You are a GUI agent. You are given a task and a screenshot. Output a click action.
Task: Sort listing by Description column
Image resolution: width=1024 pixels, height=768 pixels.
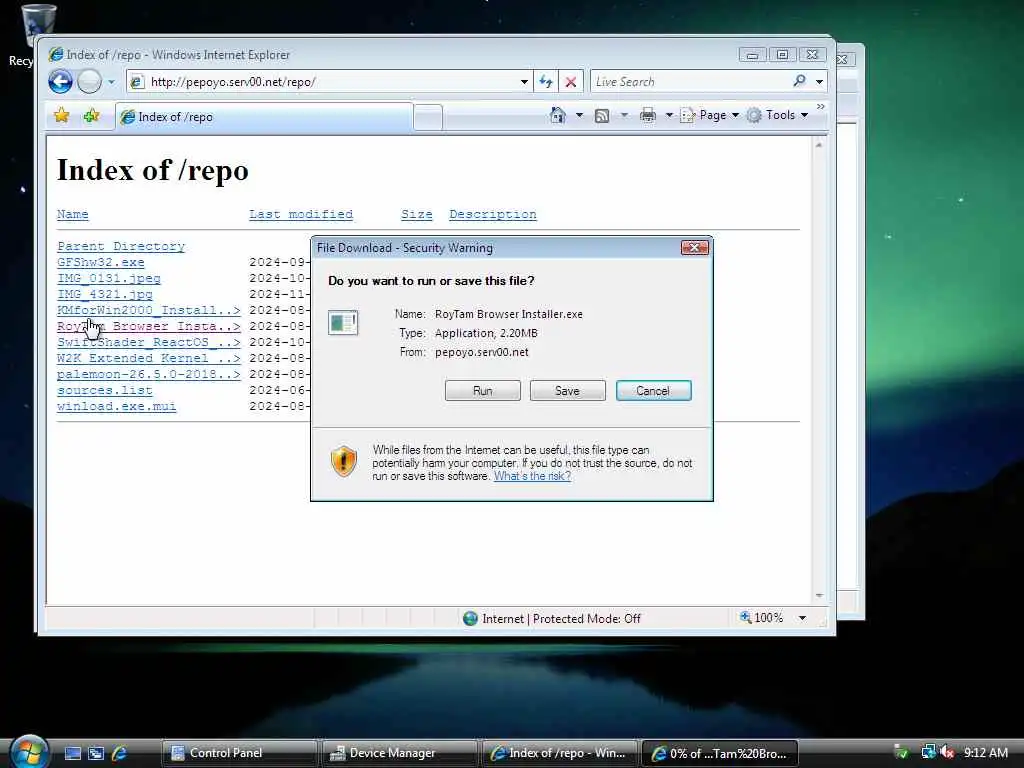click(493, 214)
